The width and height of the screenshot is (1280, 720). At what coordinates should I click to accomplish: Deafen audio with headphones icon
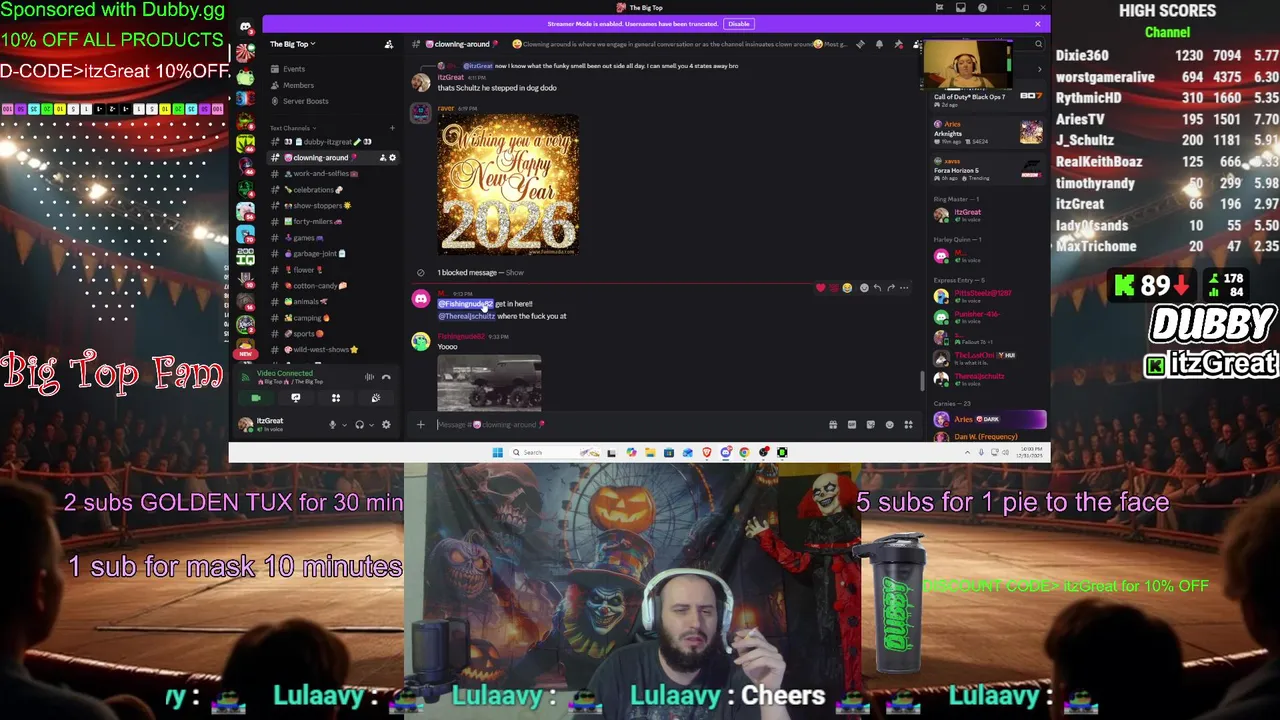359,425
